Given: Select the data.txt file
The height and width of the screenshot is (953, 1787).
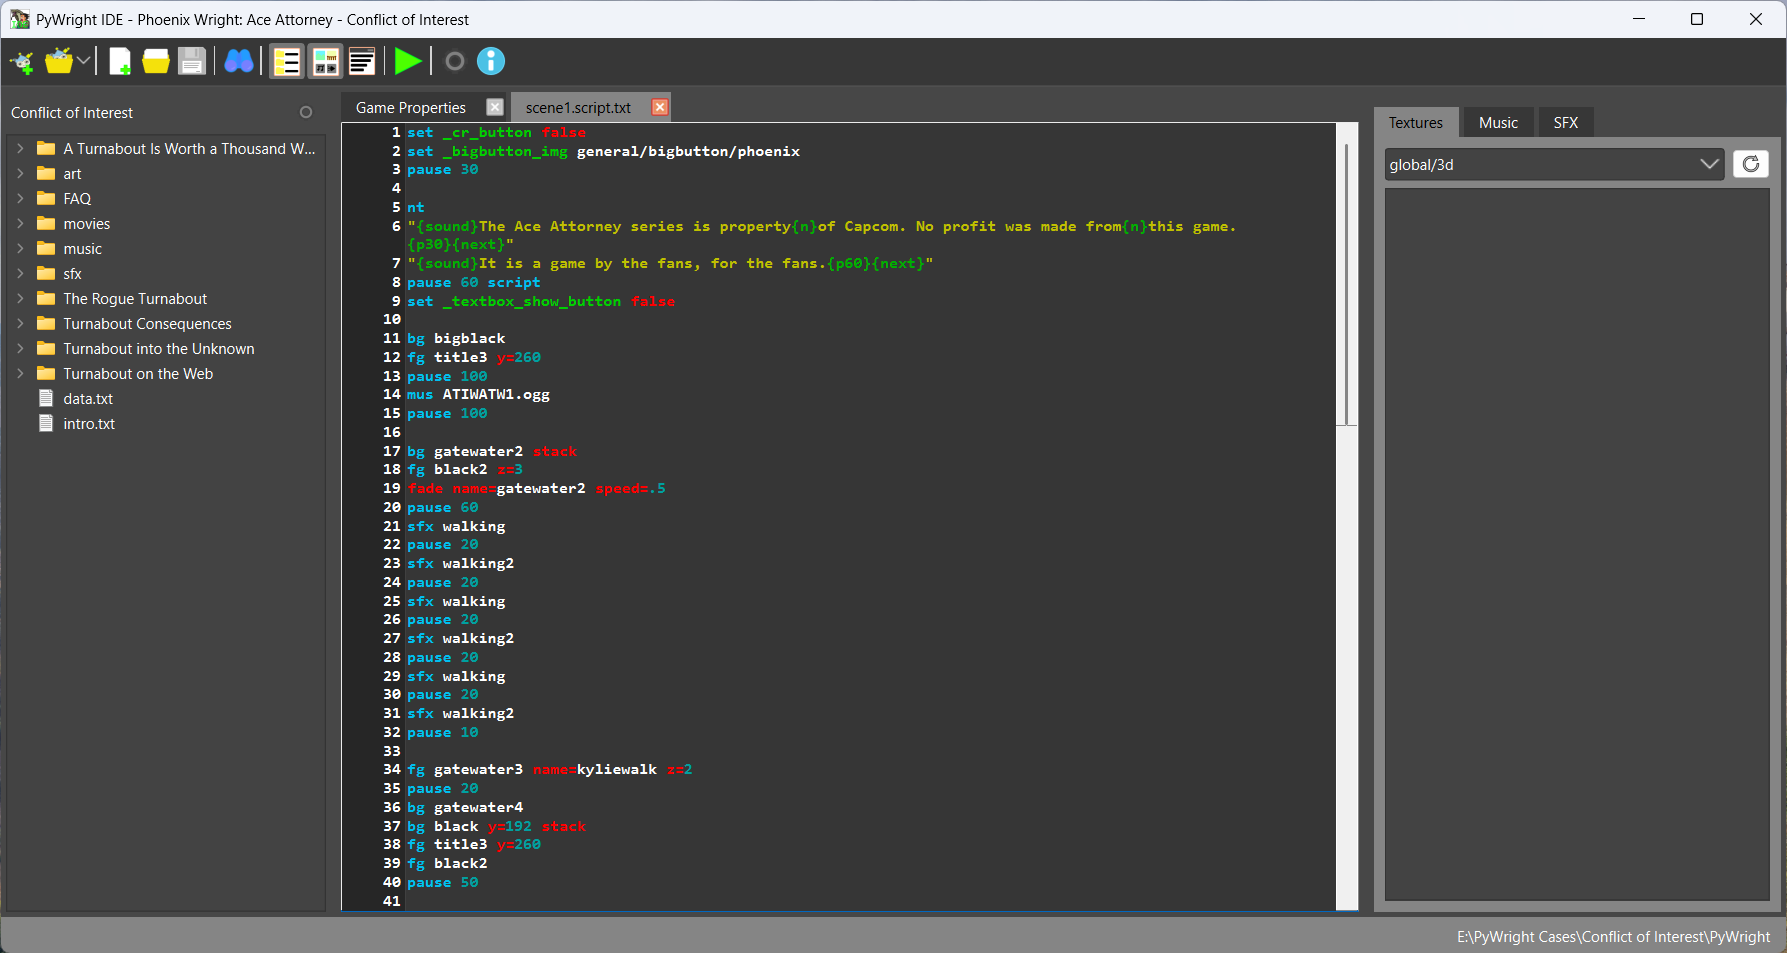Looking at the screenshot, I should [88, 399].
